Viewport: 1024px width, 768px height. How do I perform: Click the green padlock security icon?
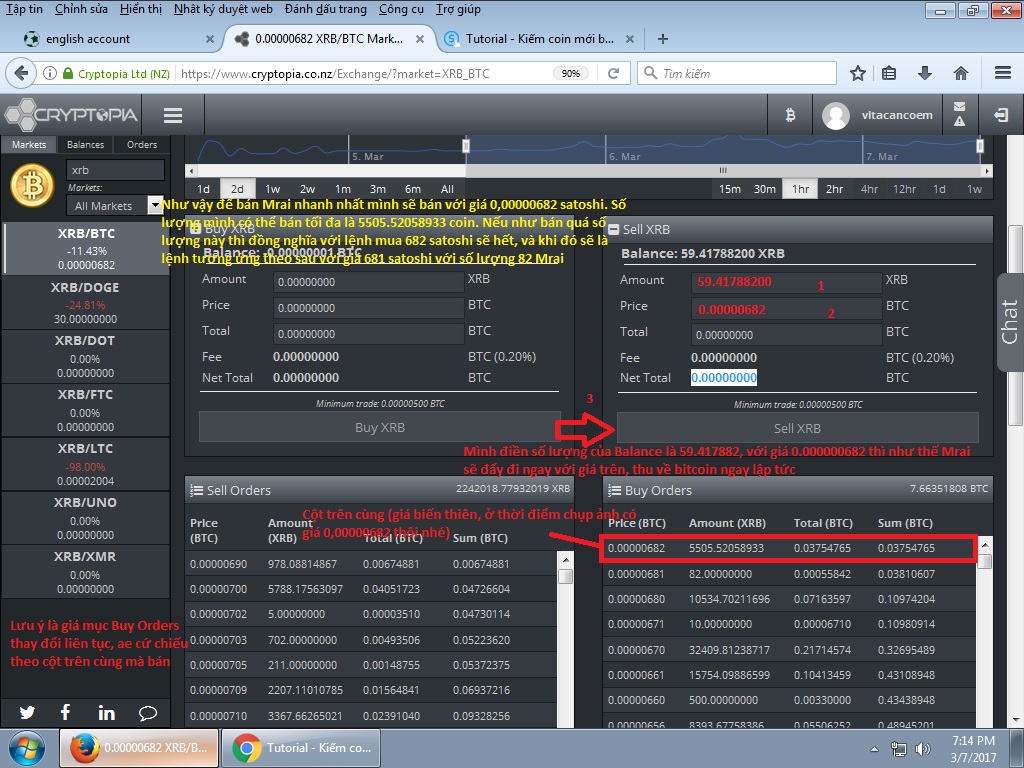[68, 73]
